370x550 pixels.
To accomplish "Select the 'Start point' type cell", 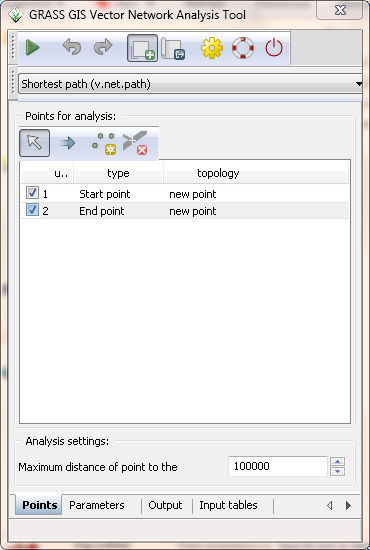I will 105,194.
